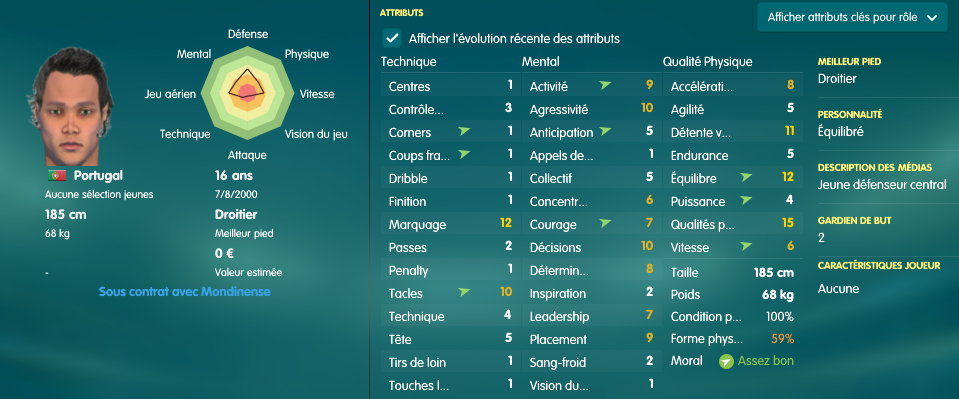Click the evolution arrow next to Vitesse
959x399 pixels.
(746, 247)
